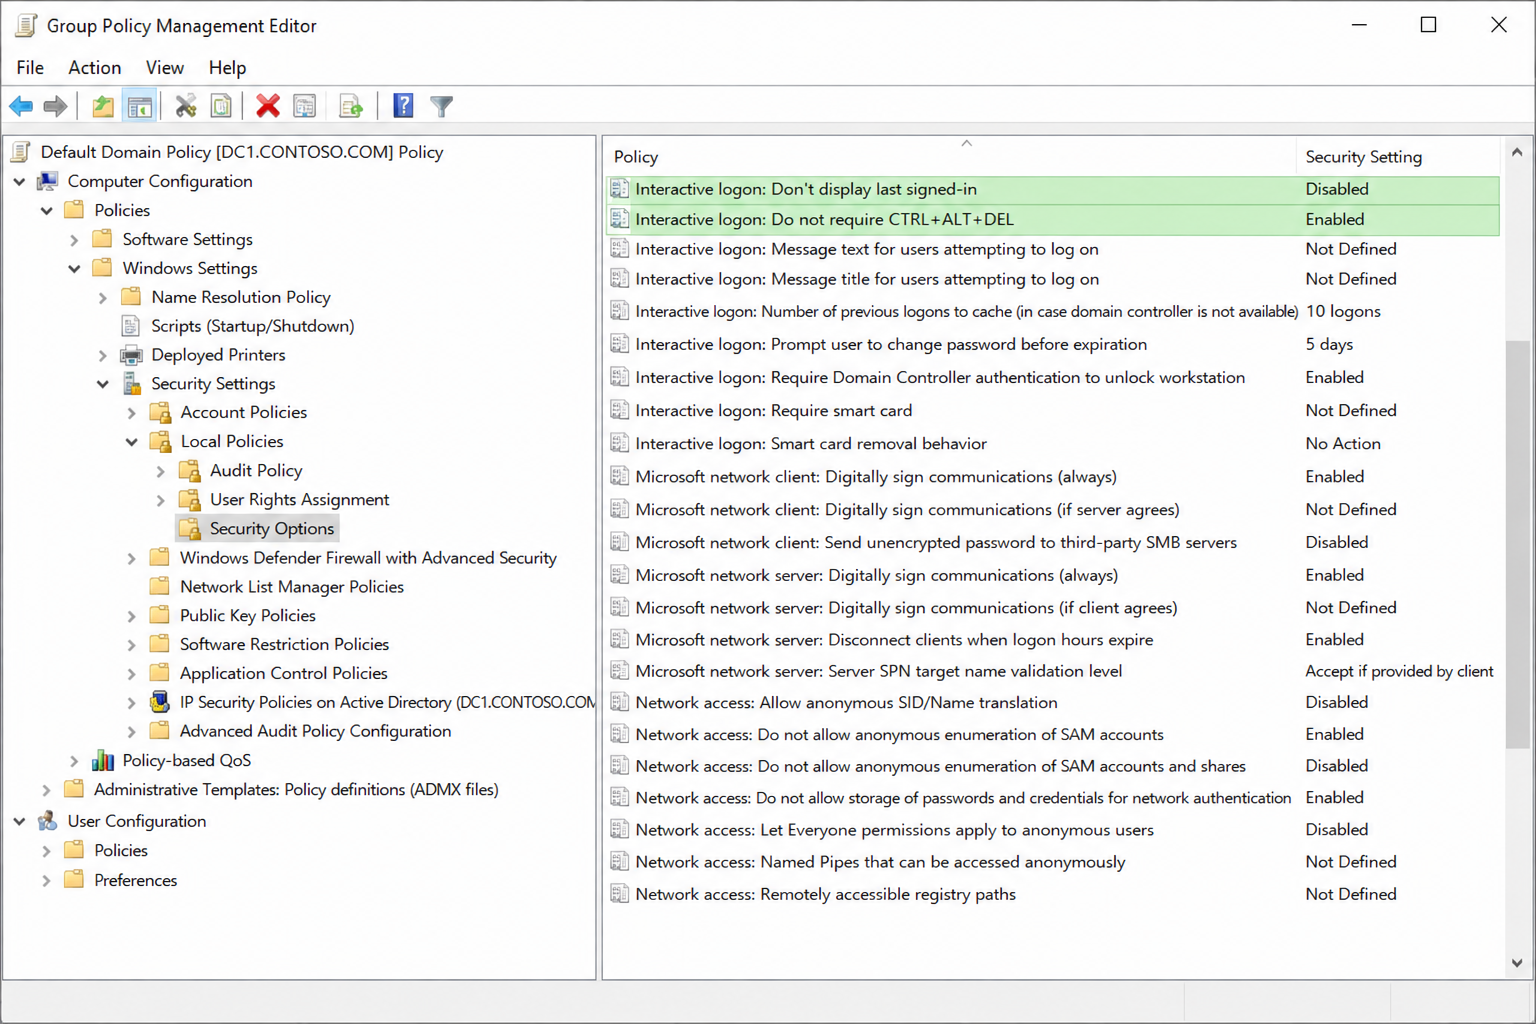This screenshot has width=1536, height=1024.
Task: Click the blue Help toolbar icon
Action: tap(403, 106)
